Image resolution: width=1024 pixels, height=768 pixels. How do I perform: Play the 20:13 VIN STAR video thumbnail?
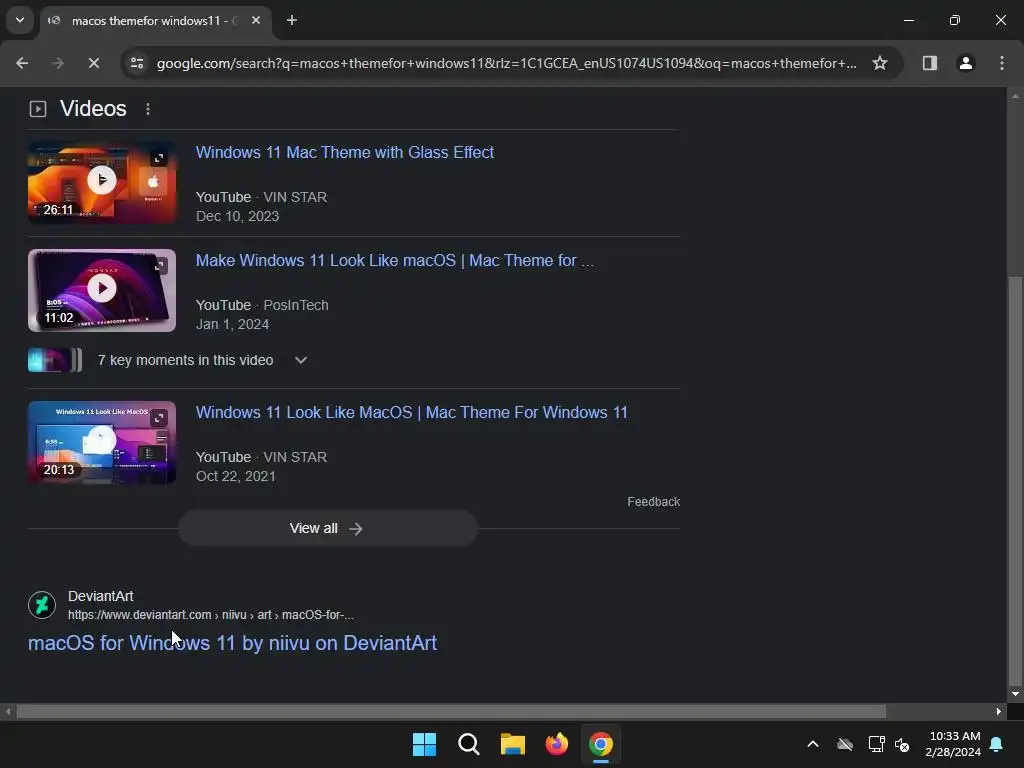click(x=102, y=442)
